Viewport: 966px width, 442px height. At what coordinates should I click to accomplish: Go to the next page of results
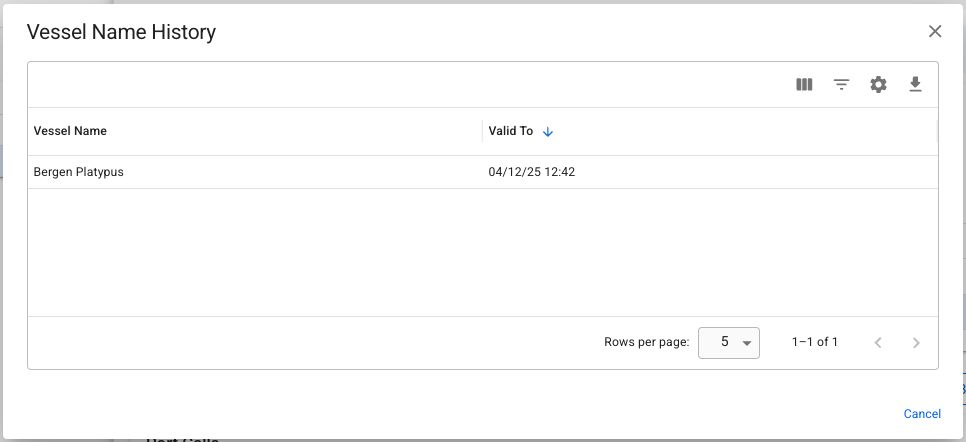point(916,343)
